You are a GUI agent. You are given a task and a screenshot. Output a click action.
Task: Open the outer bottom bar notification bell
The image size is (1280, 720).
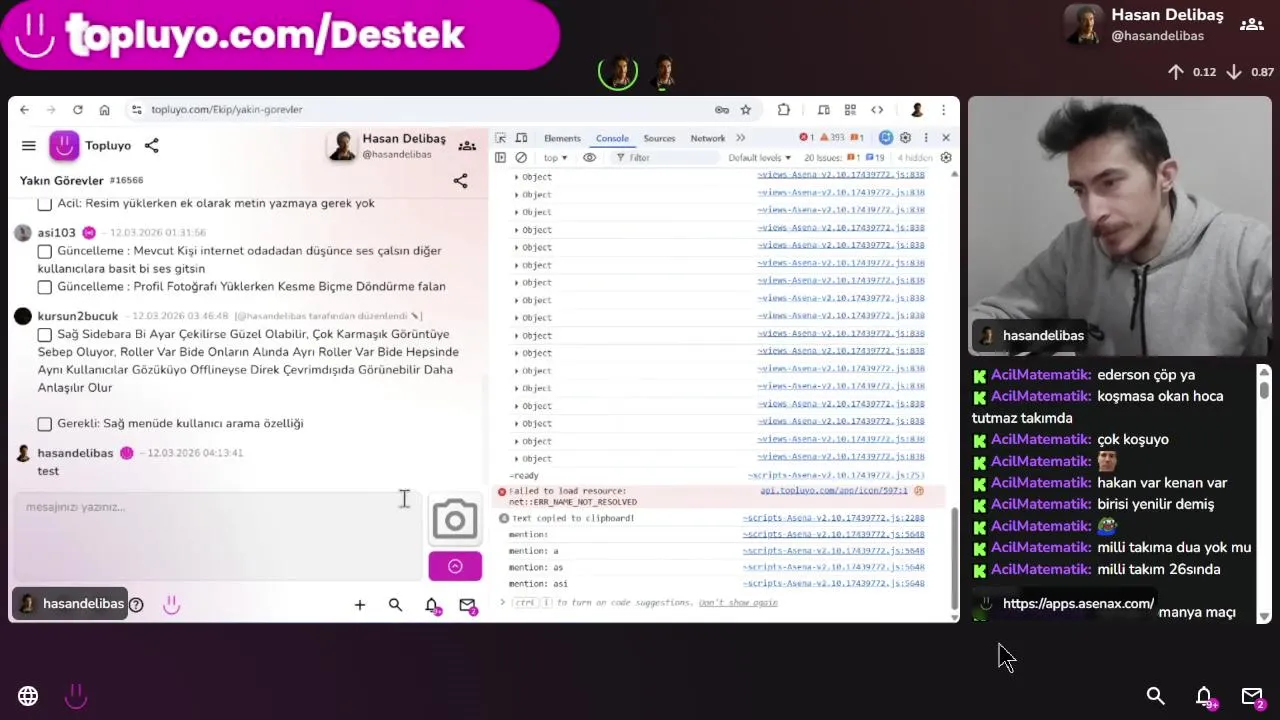(x=1204, y=696)
